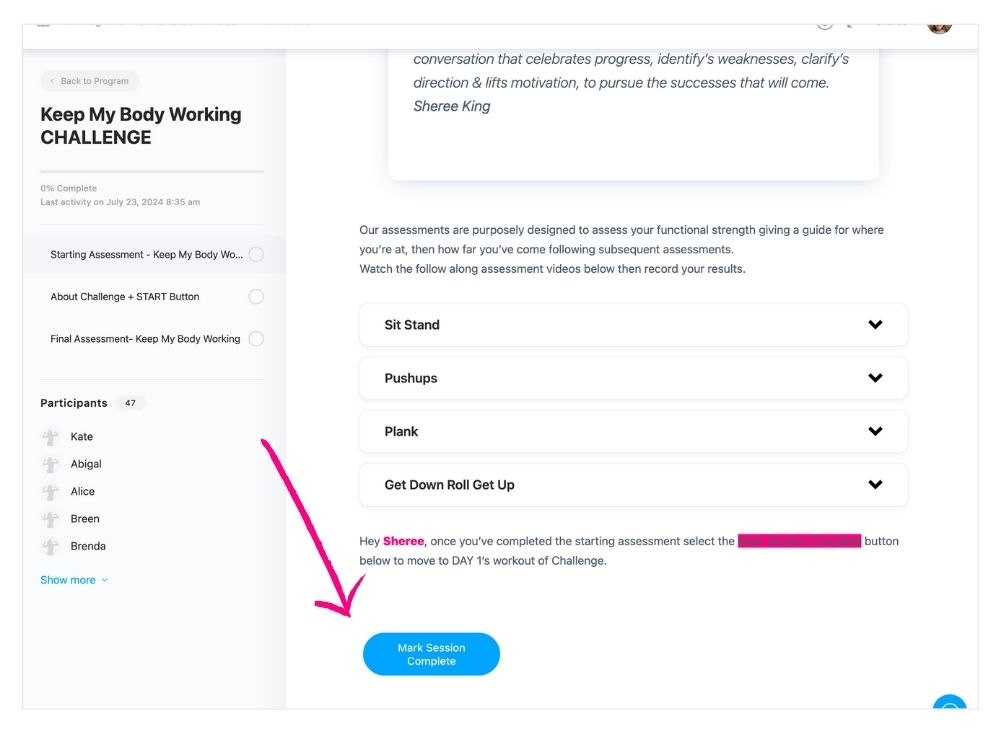Click the user profile picture at top right

(939, 25)
